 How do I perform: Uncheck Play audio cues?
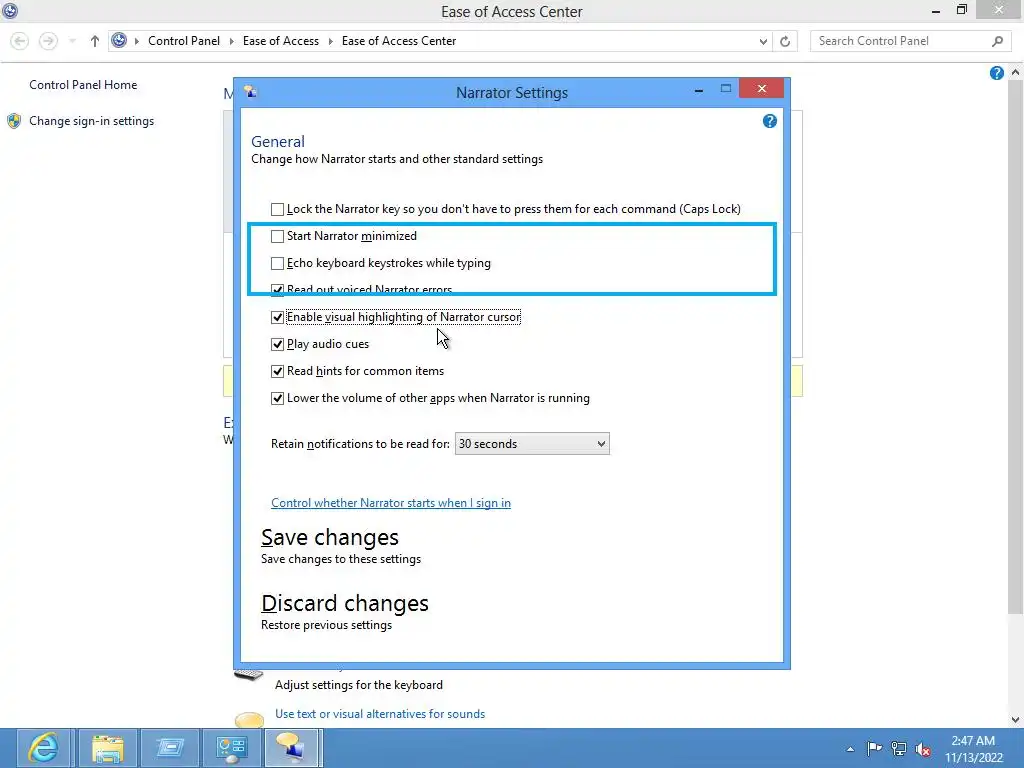coord(278,344)
